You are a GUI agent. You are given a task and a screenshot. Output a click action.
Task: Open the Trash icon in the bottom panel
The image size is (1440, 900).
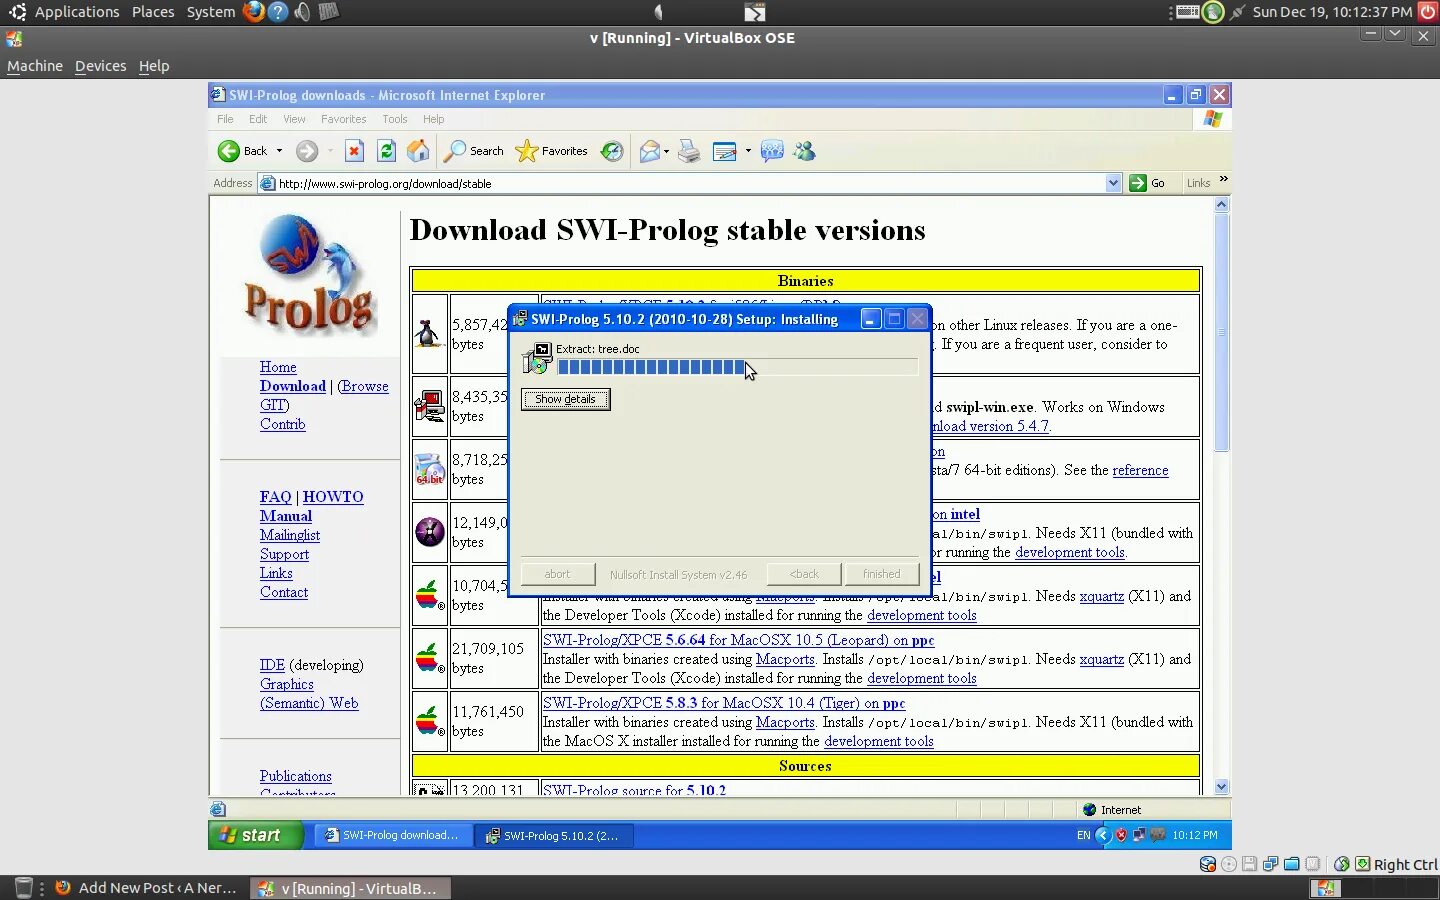point(25,888)
